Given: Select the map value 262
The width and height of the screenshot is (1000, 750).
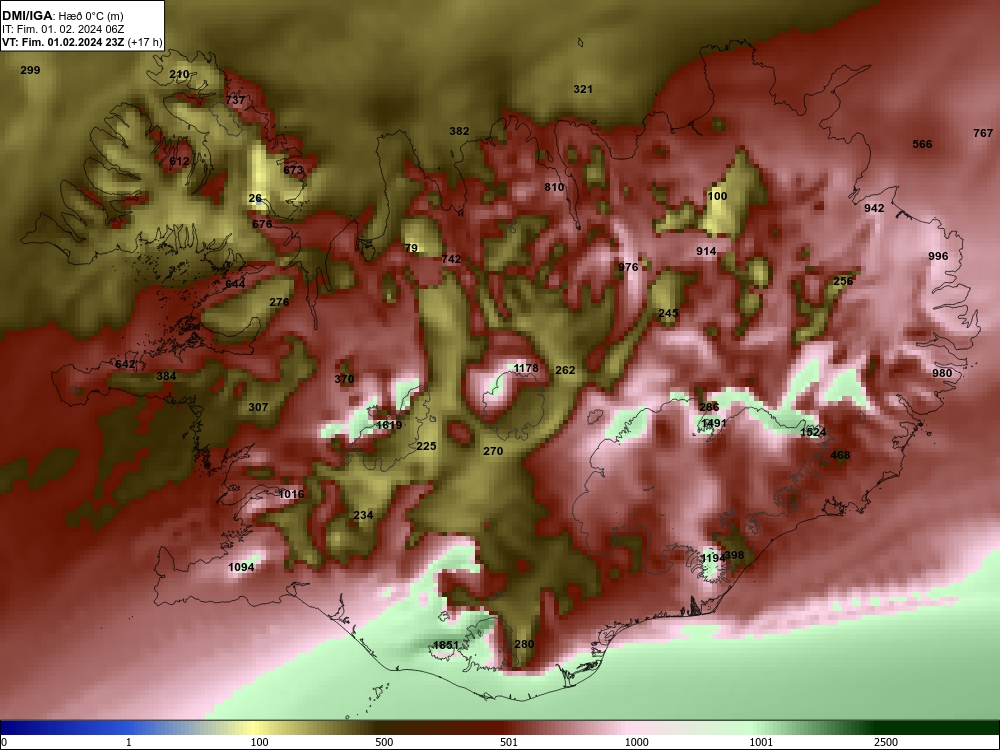Looking at the screenshot, I should tap(566, 371).
